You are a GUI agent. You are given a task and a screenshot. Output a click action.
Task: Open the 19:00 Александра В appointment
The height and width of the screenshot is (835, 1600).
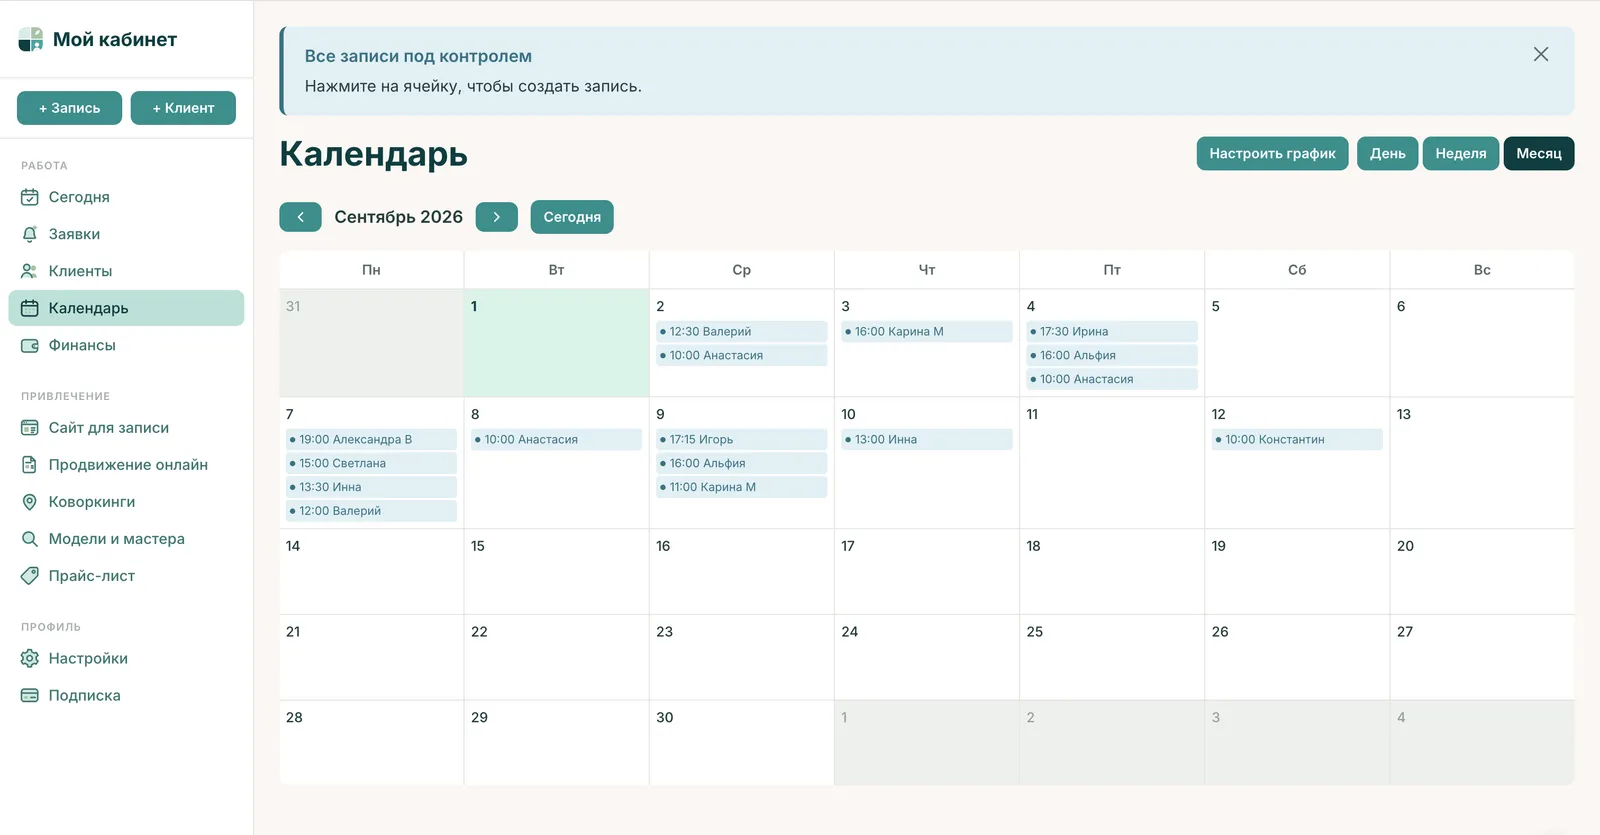pyautogui.click(x=371, y=439)
